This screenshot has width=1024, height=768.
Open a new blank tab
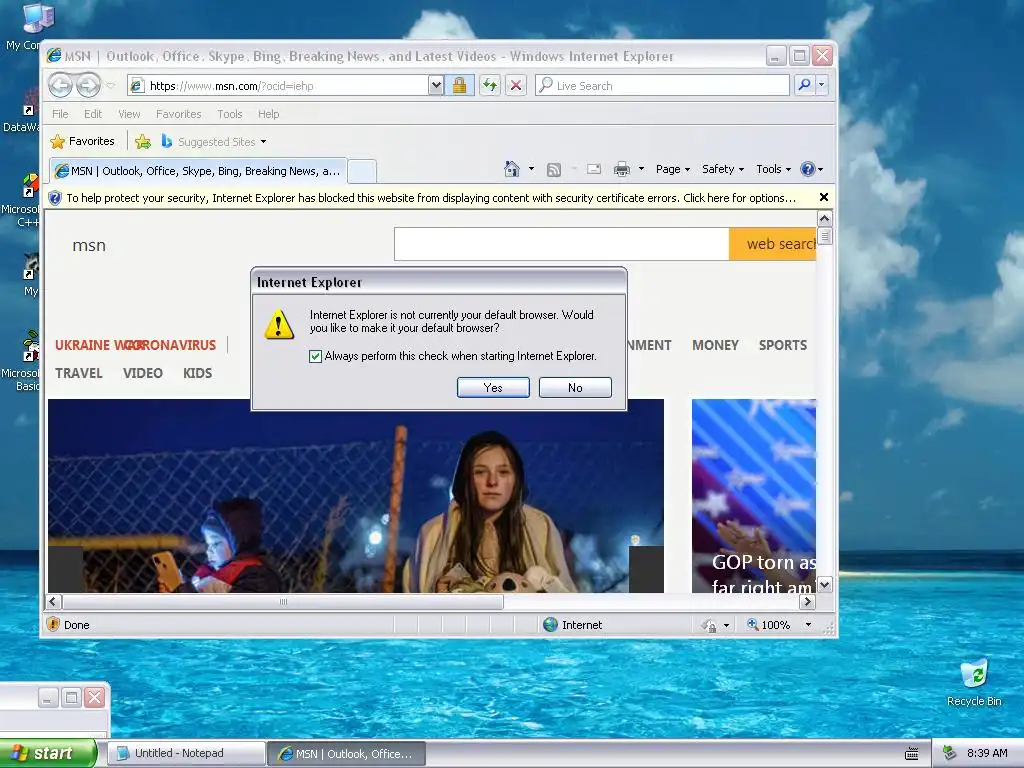click(x=362, y=171)
